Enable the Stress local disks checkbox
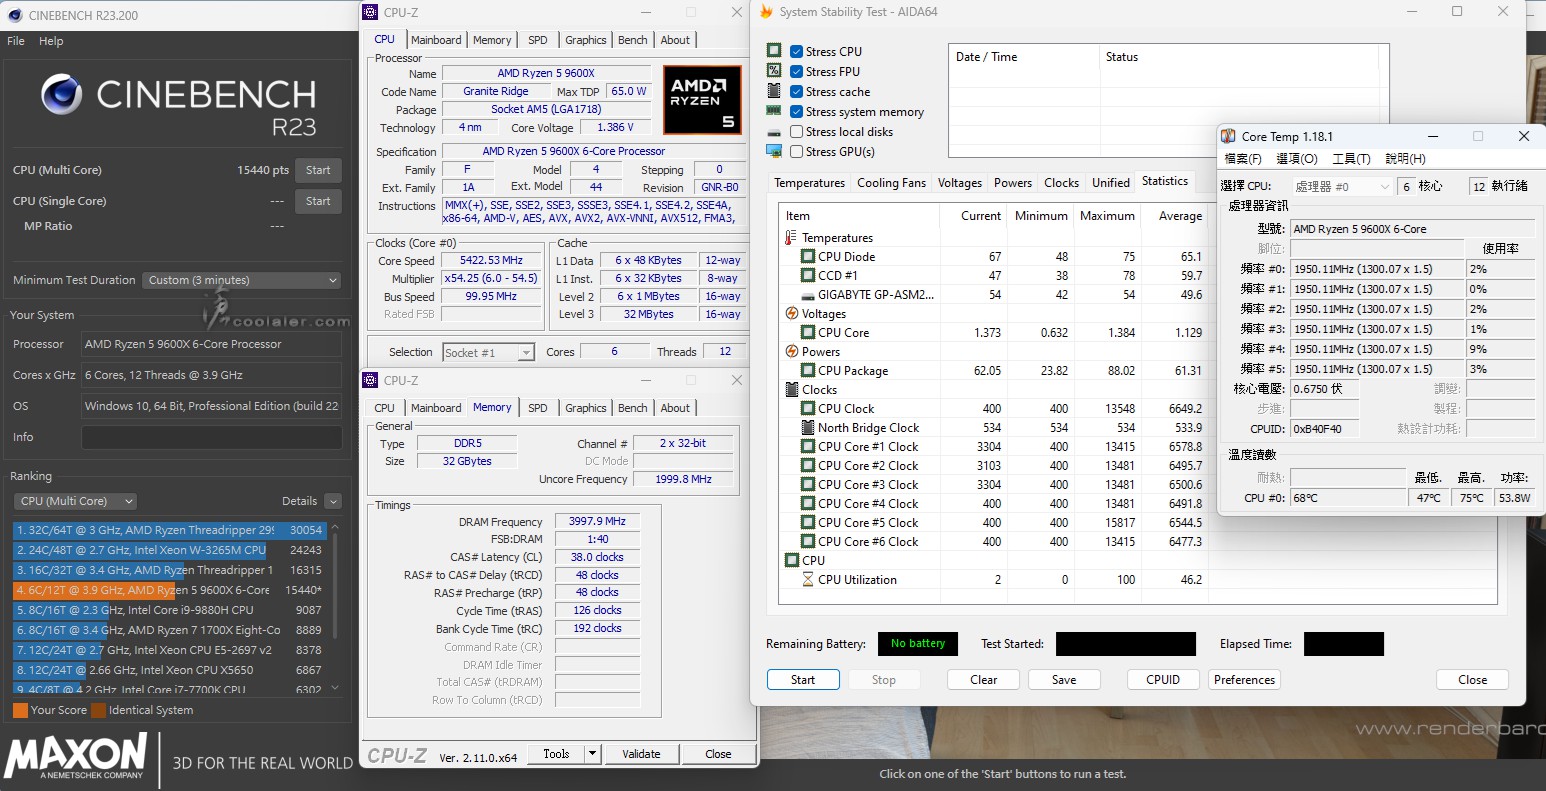The height and width of the screenshot is (791, 1546). (797, 132)
